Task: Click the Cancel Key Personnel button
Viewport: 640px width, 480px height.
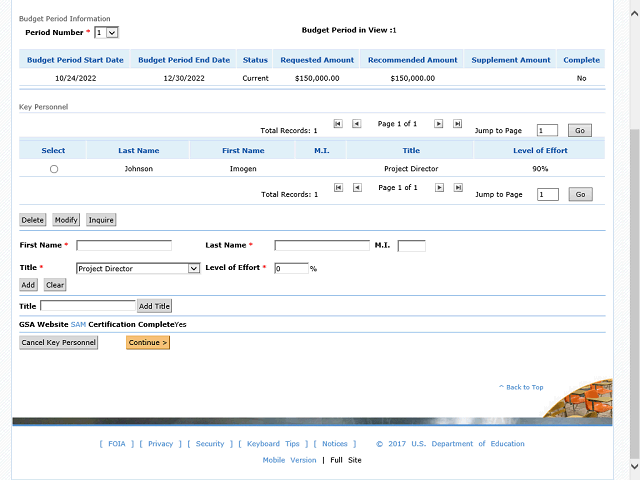Action: [x=59, y=343]
